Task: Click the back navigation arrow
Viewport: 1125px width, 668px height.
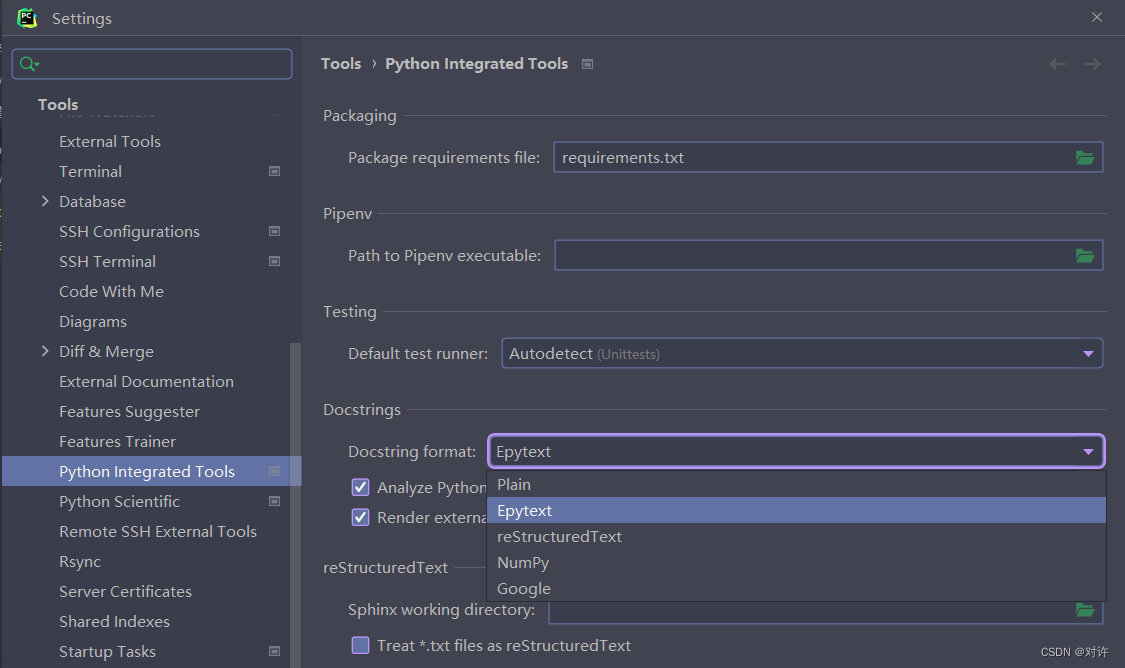Action: pyautogui.click(x=1057, y=64)
